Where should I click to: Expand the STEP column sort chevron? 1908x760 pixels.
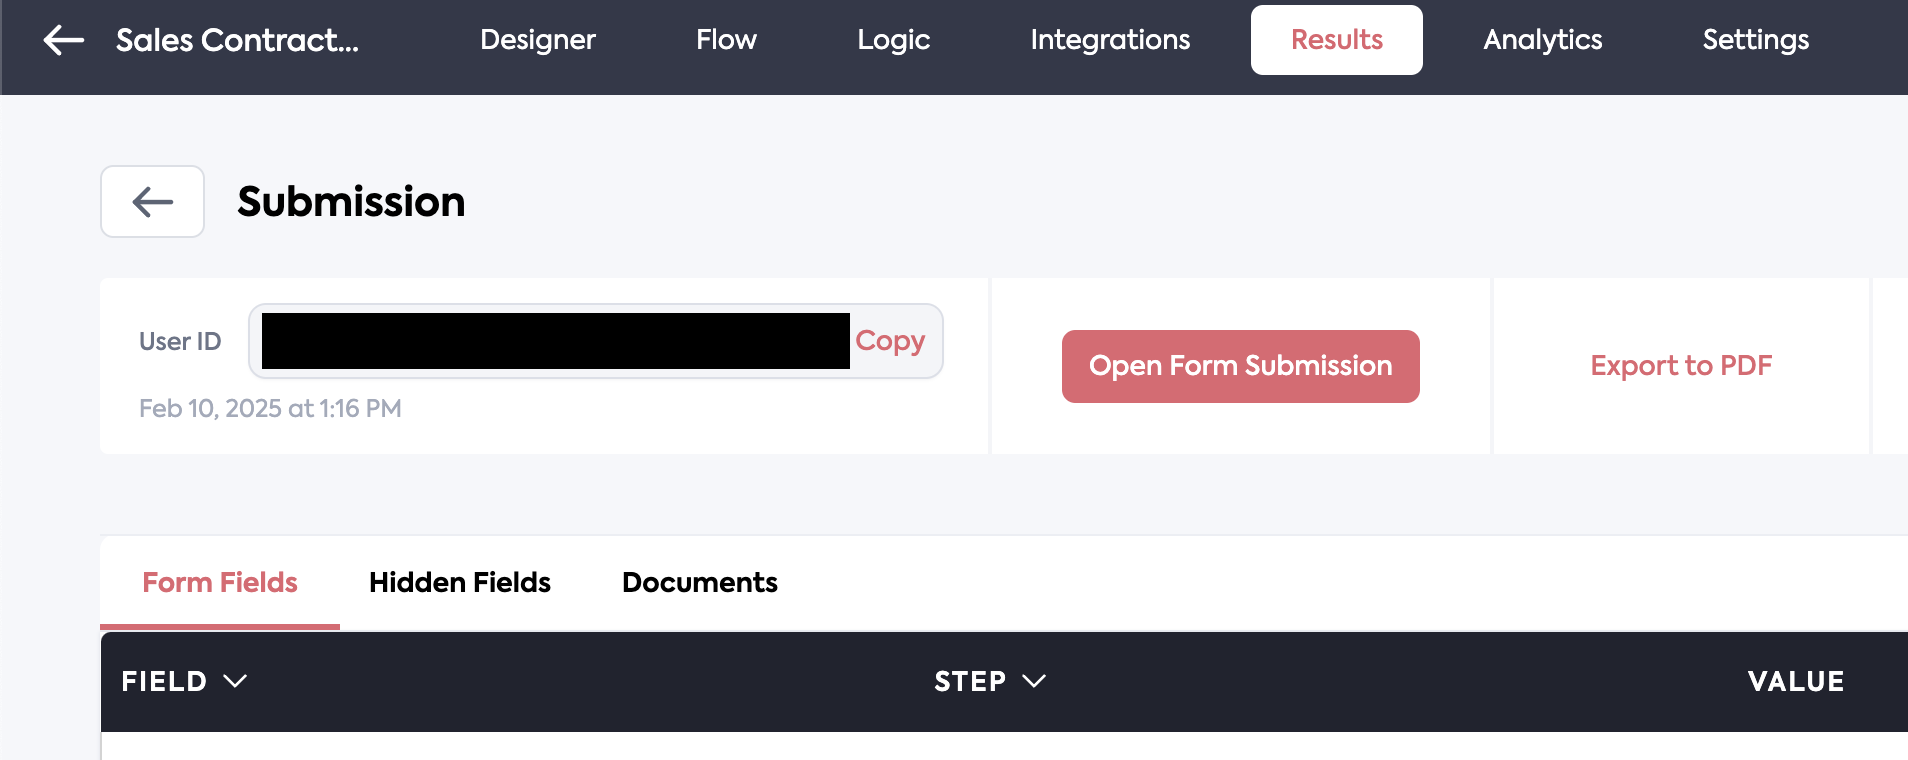[x=1034, y=681]
